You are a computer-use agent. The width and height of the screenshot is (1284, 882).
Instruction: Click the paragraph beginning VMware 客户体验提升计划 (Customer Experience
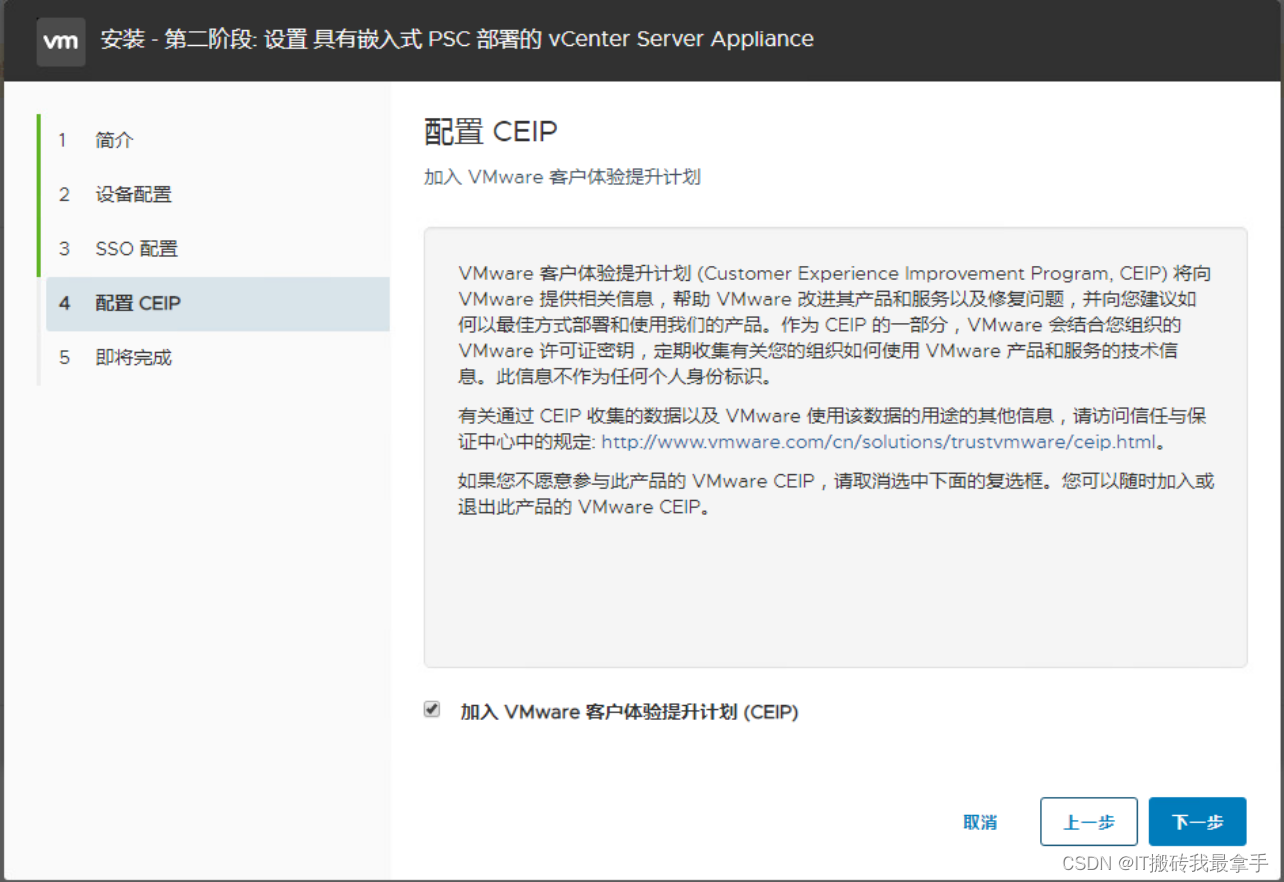pyautogui.click(x=836, y=325)
